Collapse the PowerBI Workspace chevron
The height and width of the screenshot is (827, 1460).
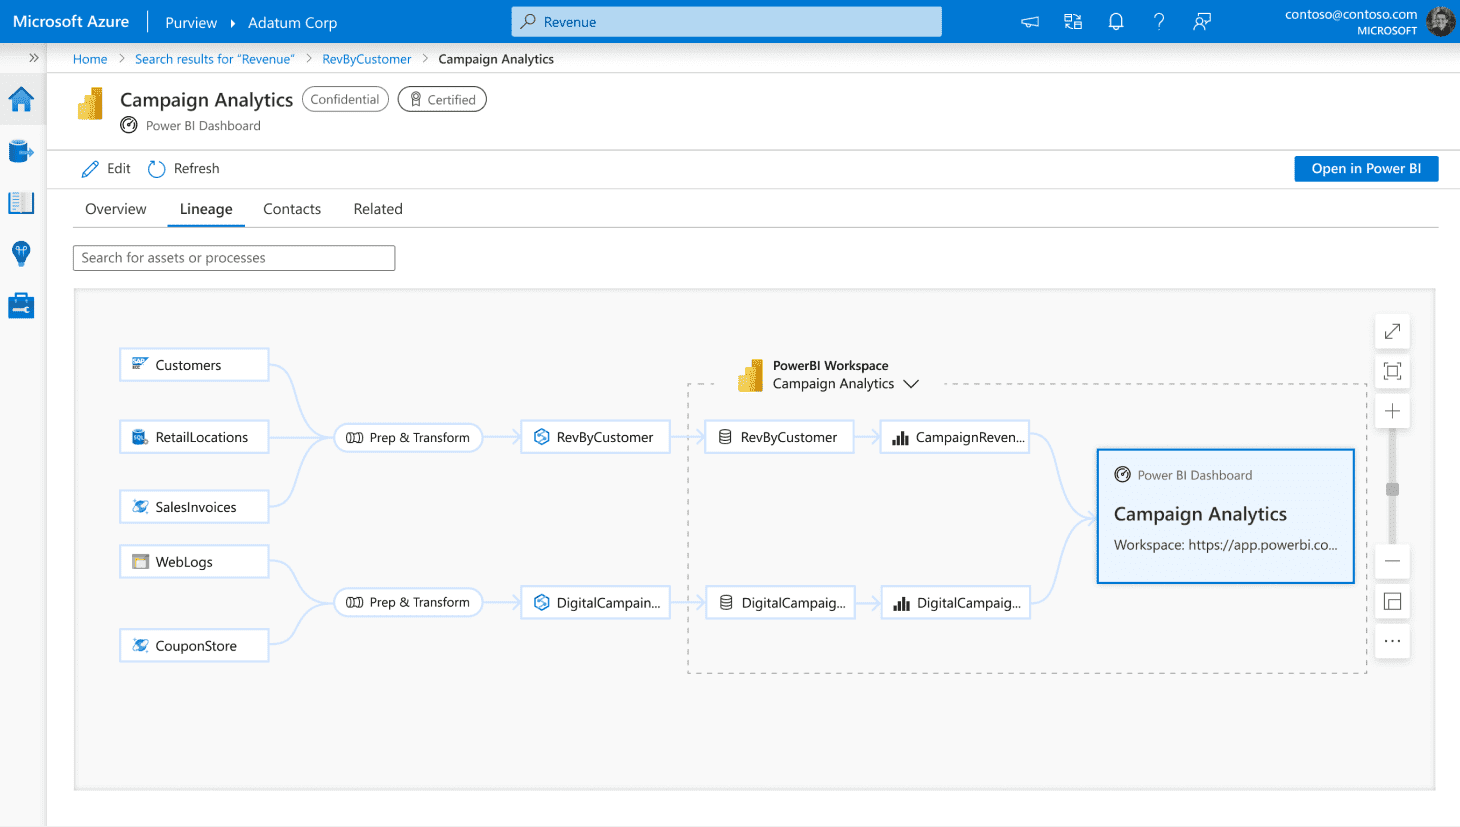pyautogui.click(x=911, y=383)
